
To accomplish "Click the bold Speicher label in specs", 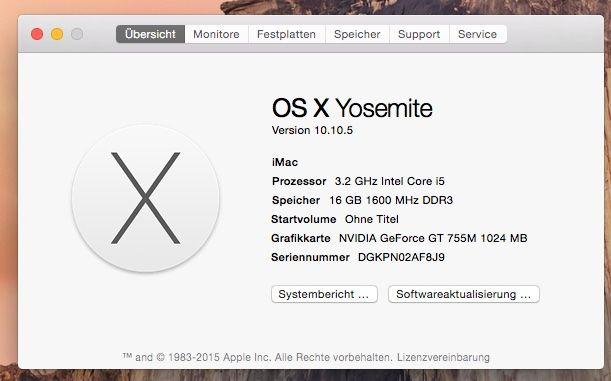I will coord(296,200).
